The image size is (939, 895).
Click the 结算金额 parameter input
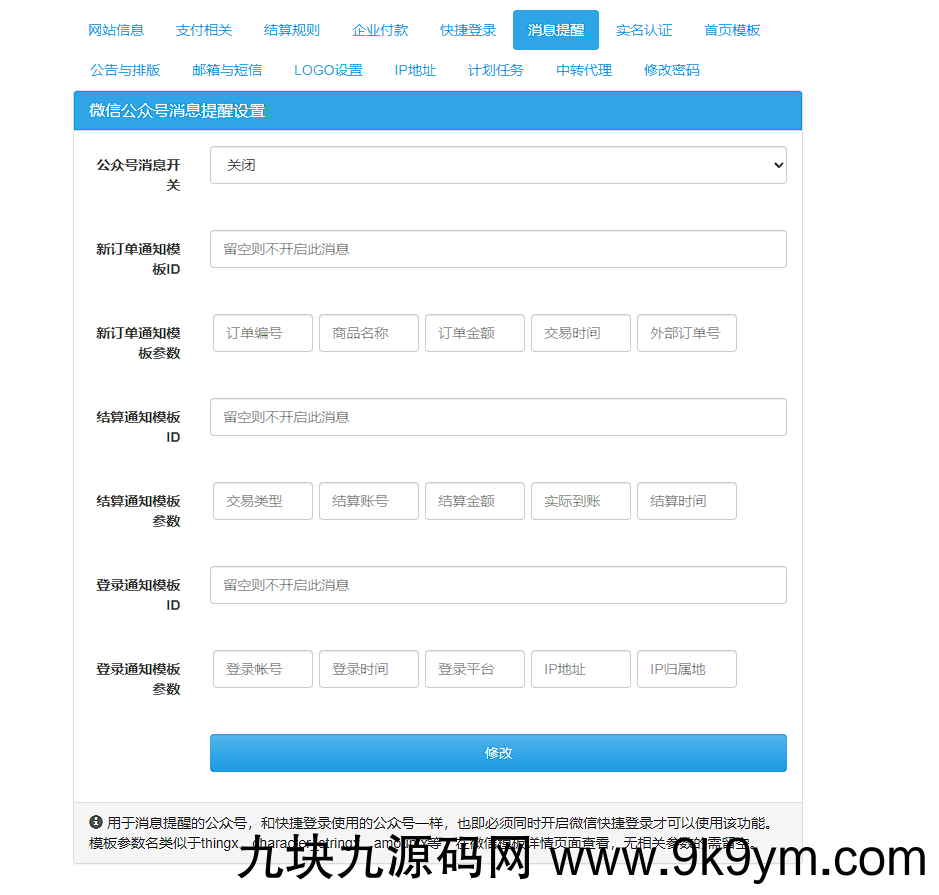[474, 501]
